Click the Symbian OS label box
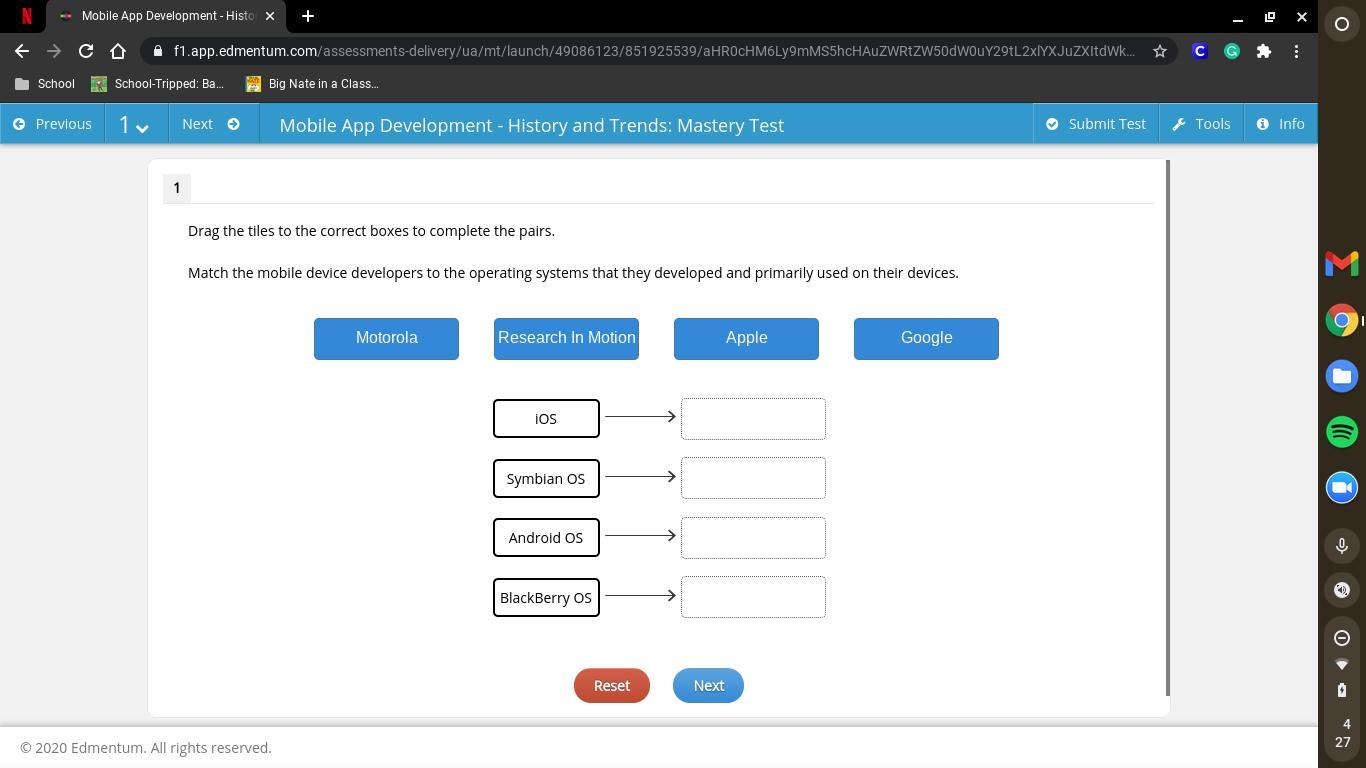 coord(546,478)
